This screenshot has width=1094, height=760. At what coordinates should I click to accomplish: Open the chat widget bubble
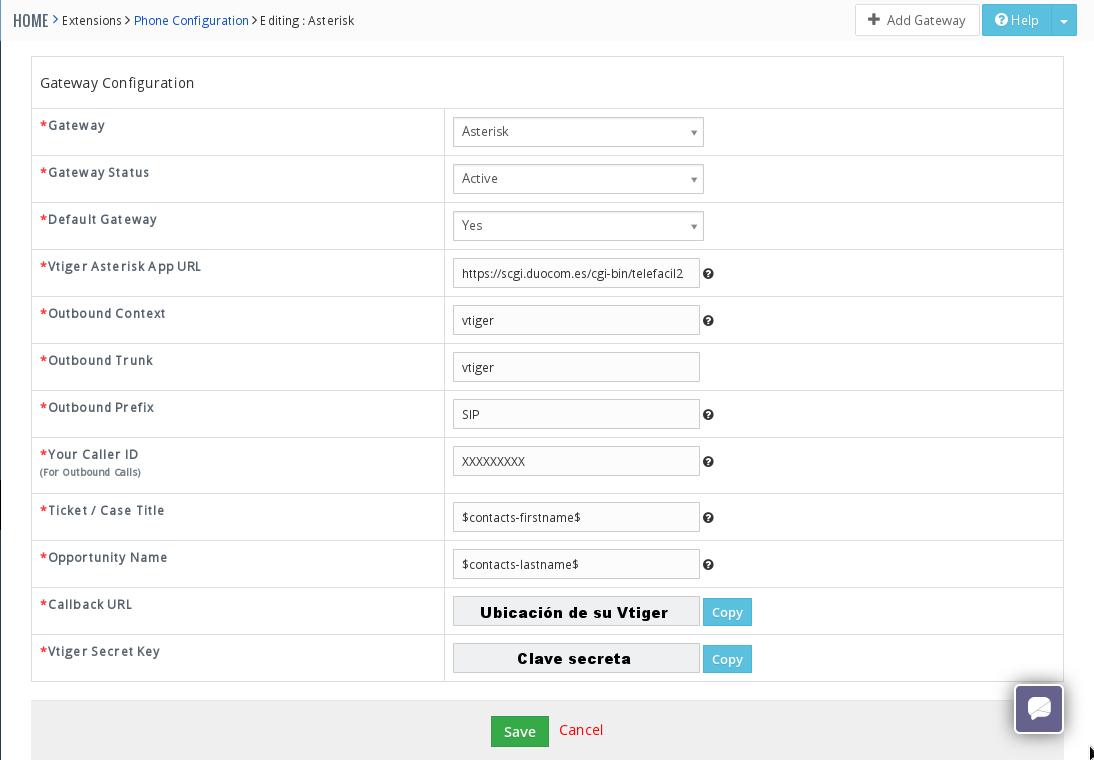[x=1038, y=709]
